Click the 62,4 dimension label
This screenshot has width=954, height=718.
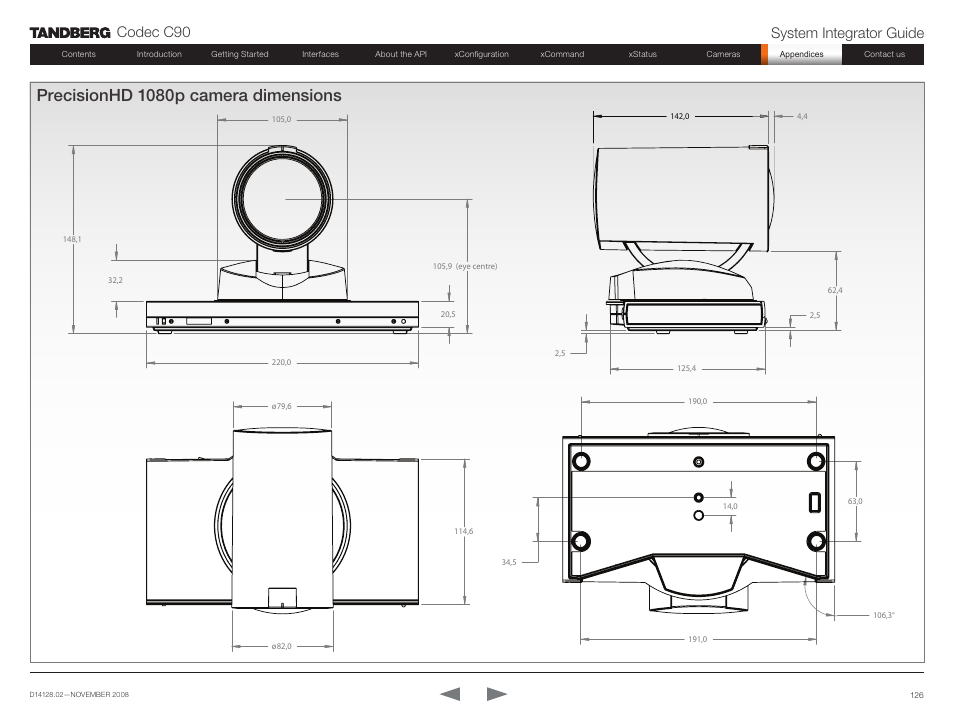(835, 290)
